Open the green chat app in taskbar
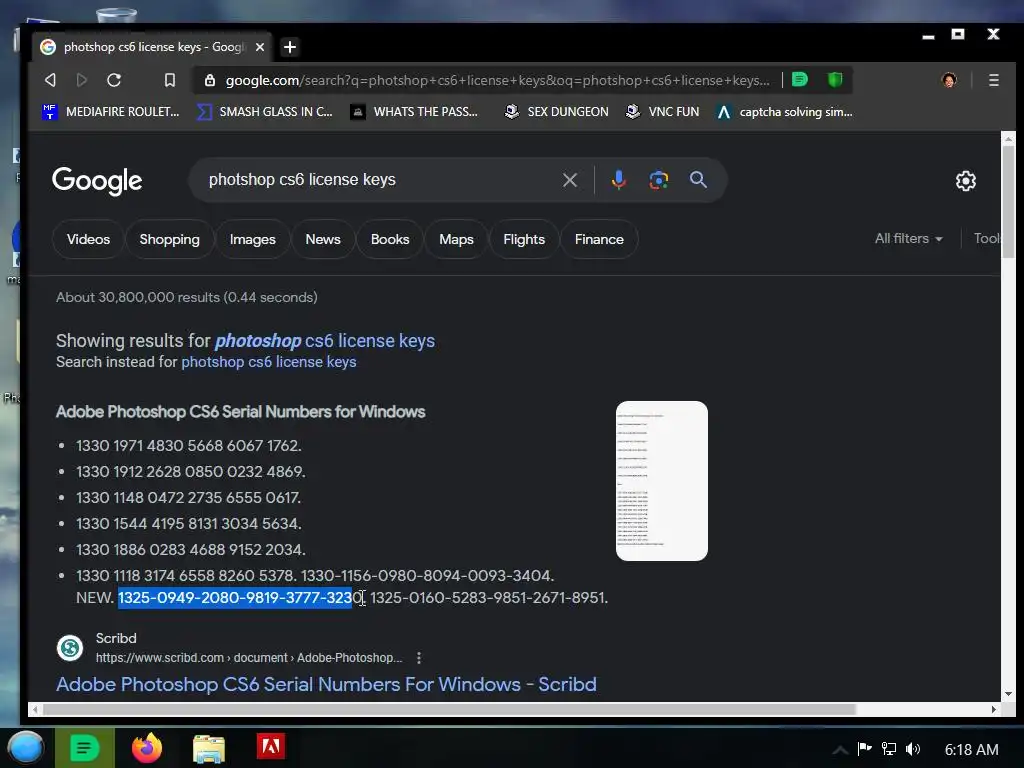1024x768 pixels. (85, 748)
